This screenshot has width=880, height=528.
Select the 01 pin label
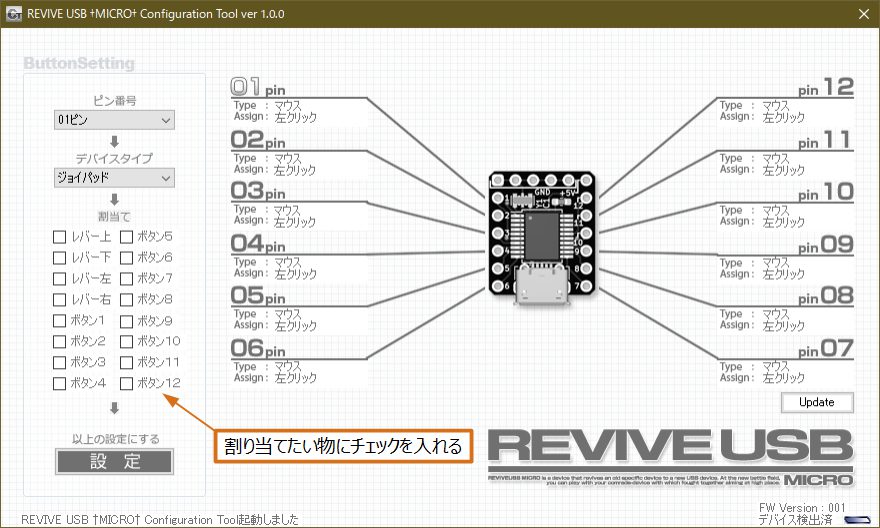tap(258, 87)
